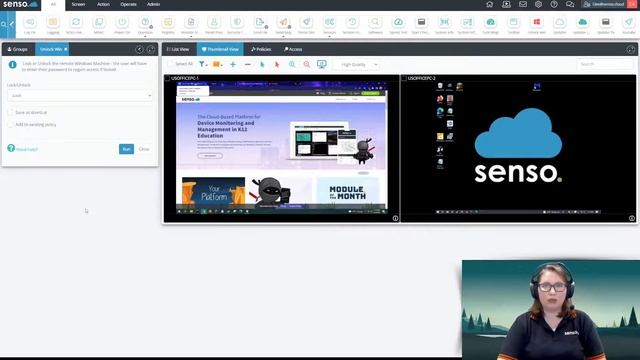Open settings gear in top bar

coord(538,4)
